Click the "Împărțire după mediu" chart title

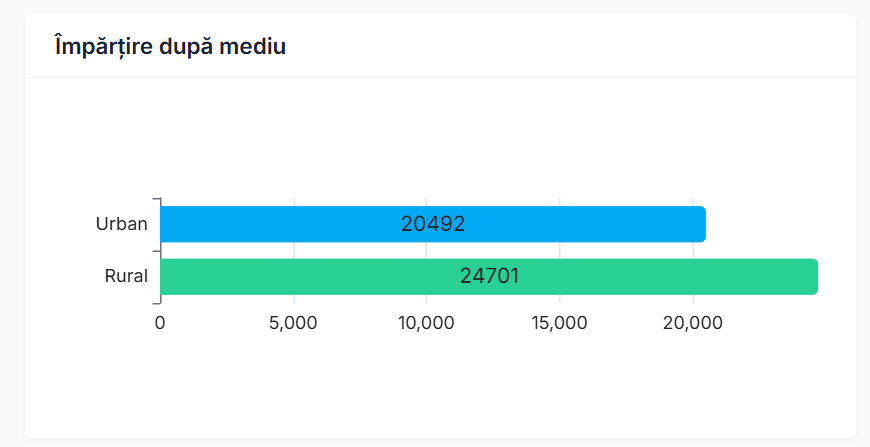170,46
